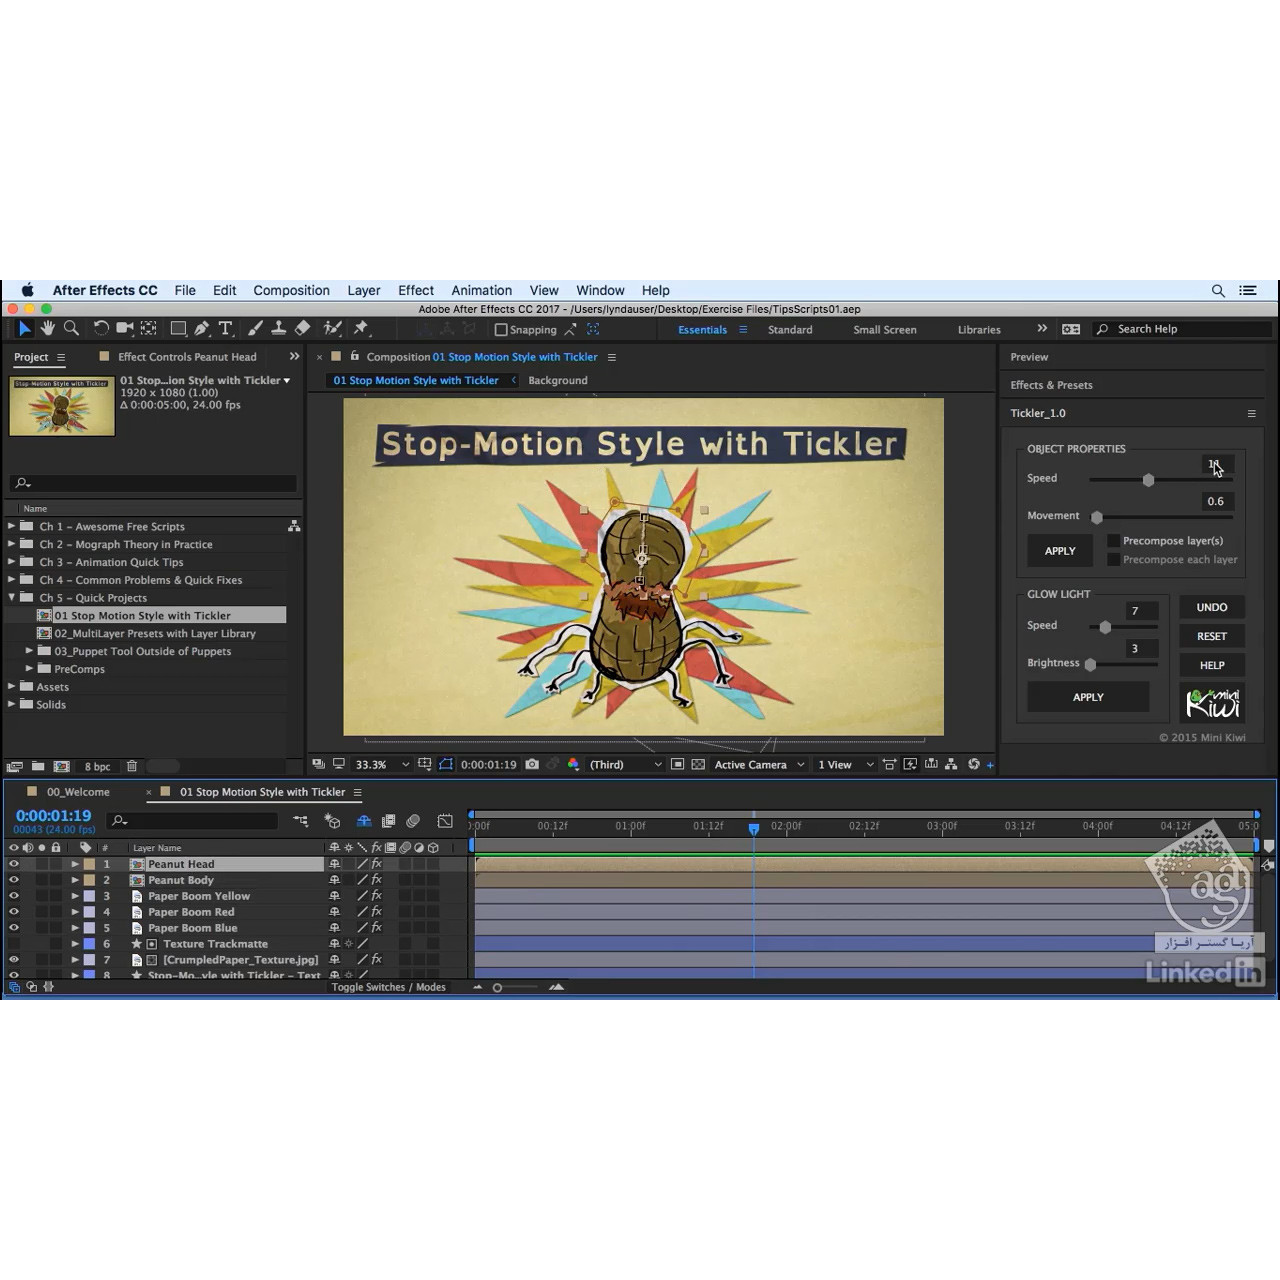Open the Composition menu

click(291, 290)
